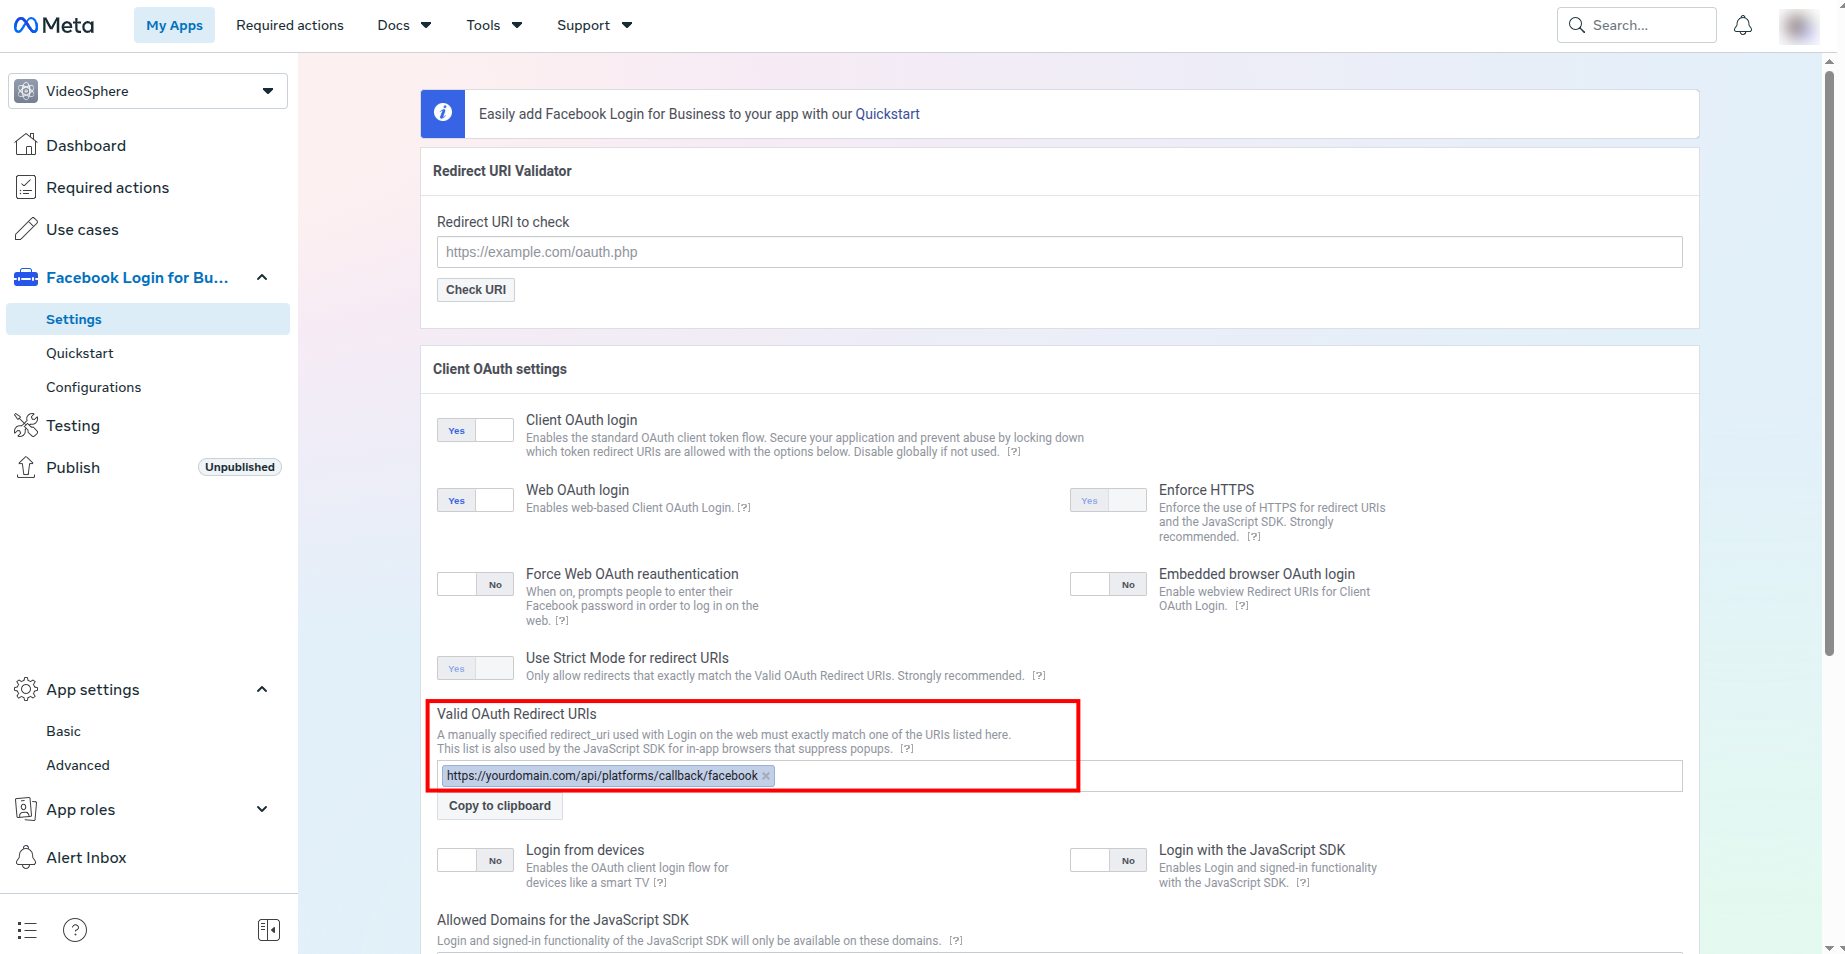
Task: Toggle Force Web OAuth reauthentication switch
Action: pyautogui.click(x=475, y=584)
